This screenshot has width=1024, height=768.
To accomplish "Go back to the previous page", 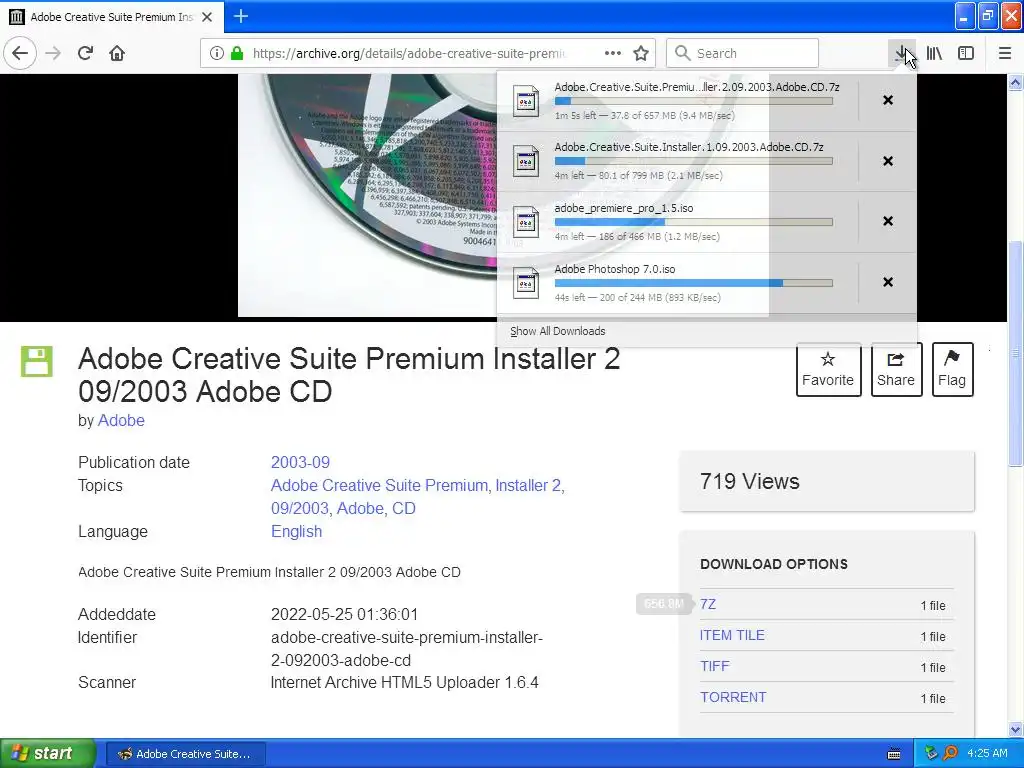I will [20, 53].
